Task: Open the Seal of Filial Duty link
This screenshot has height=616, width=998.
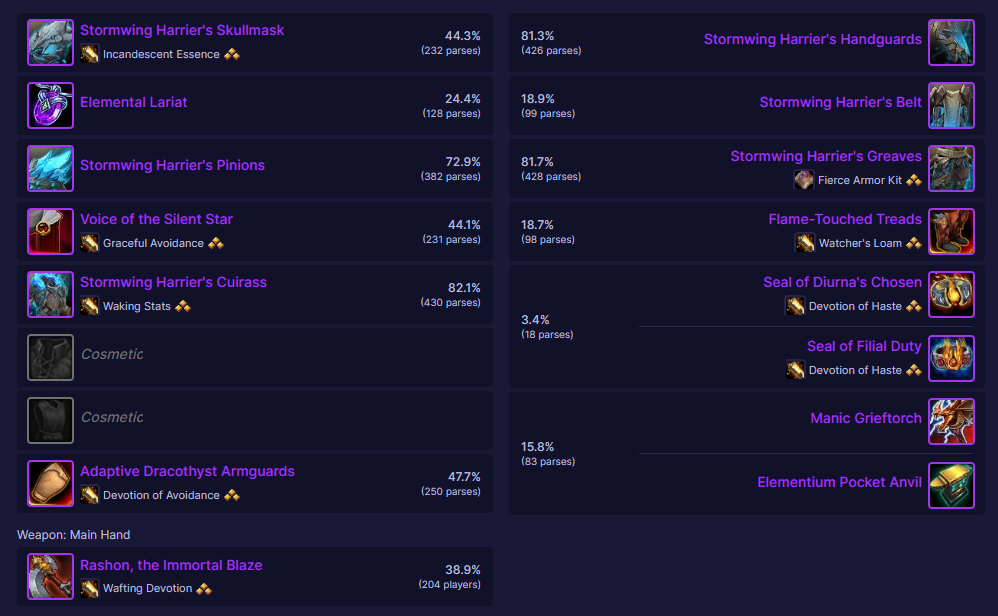Action: click(x=864, y=346)
